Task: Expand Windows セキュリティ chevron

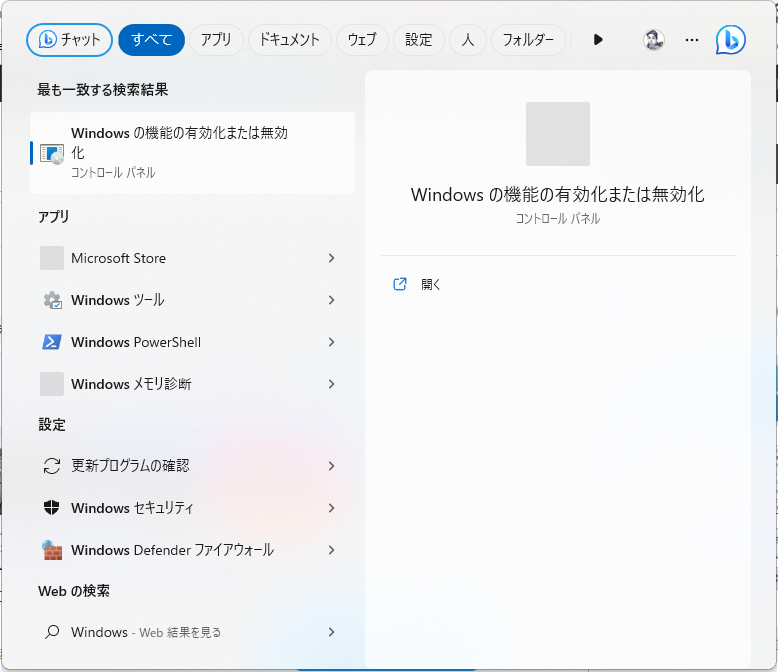Action: click(331, 508)
